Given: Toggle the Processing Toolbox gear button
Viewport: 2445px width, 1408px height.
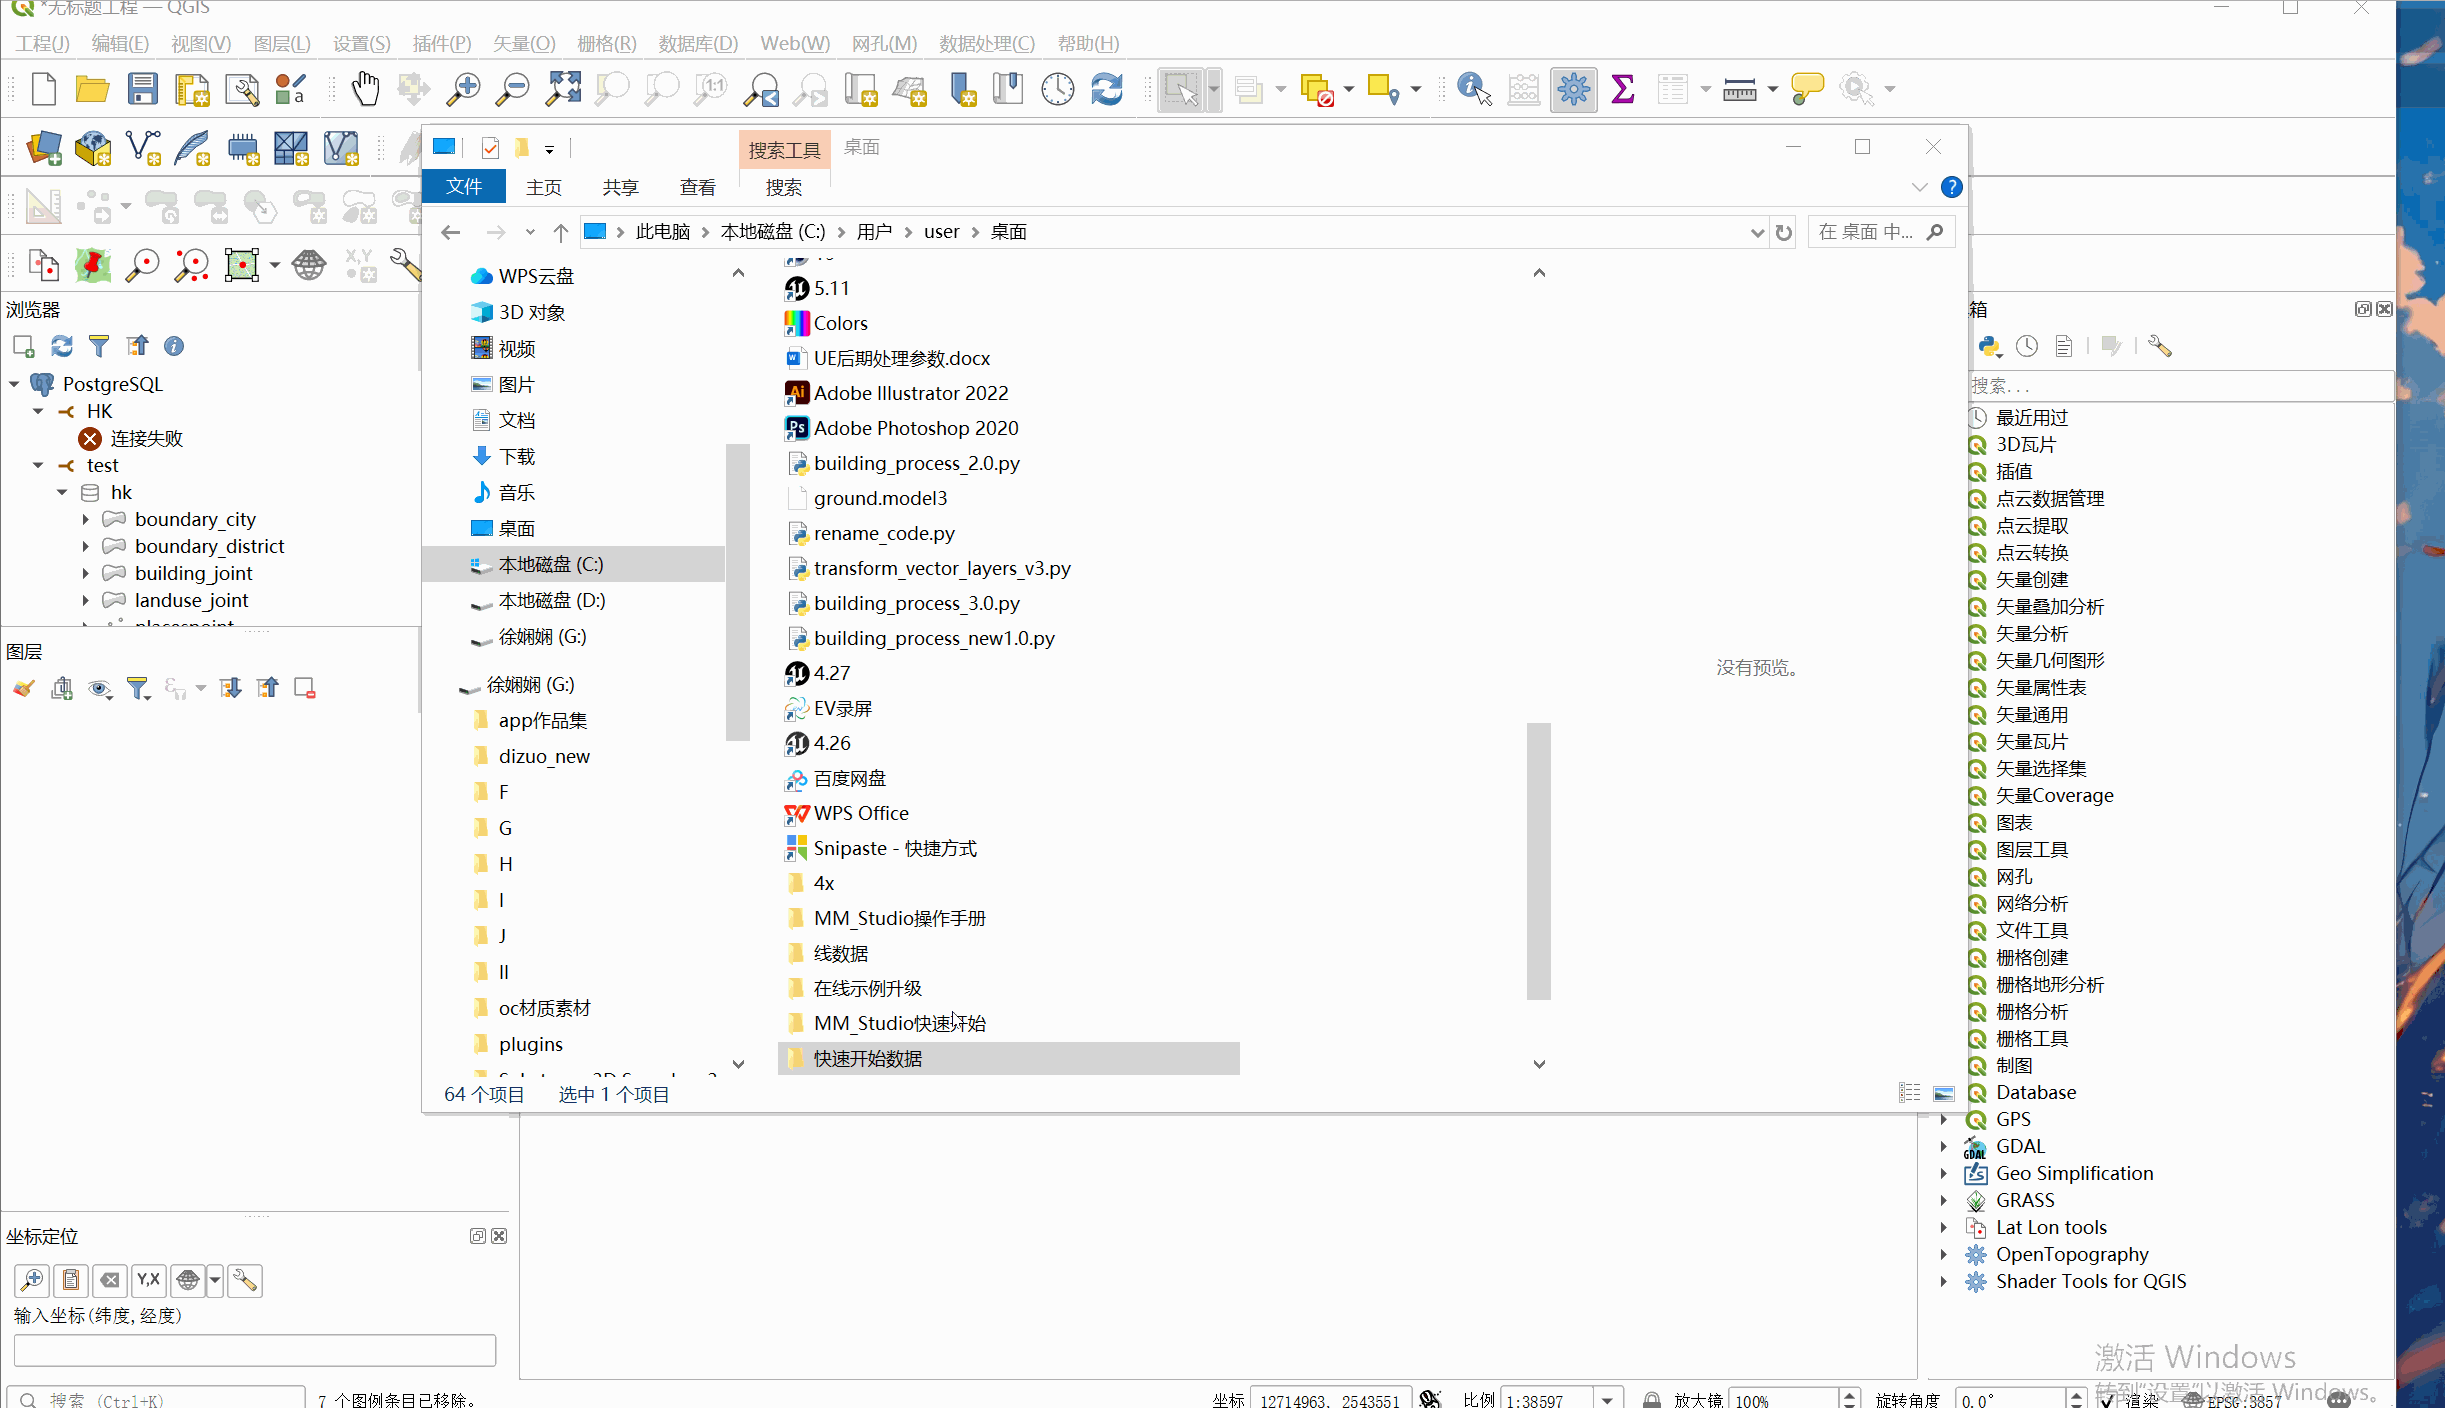Looking at the screenshot, I should [1573, 90].
